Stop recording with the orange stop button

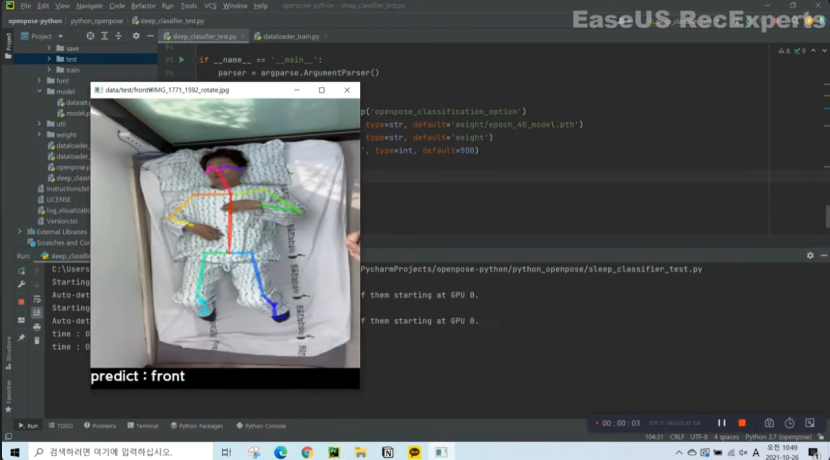click(742, 423)
